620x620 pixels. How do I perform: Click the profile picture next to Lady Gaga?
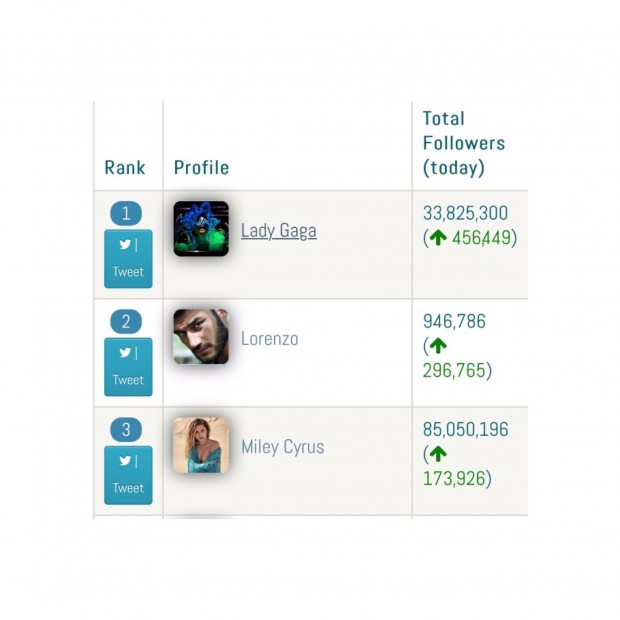[x=201, y=229]
